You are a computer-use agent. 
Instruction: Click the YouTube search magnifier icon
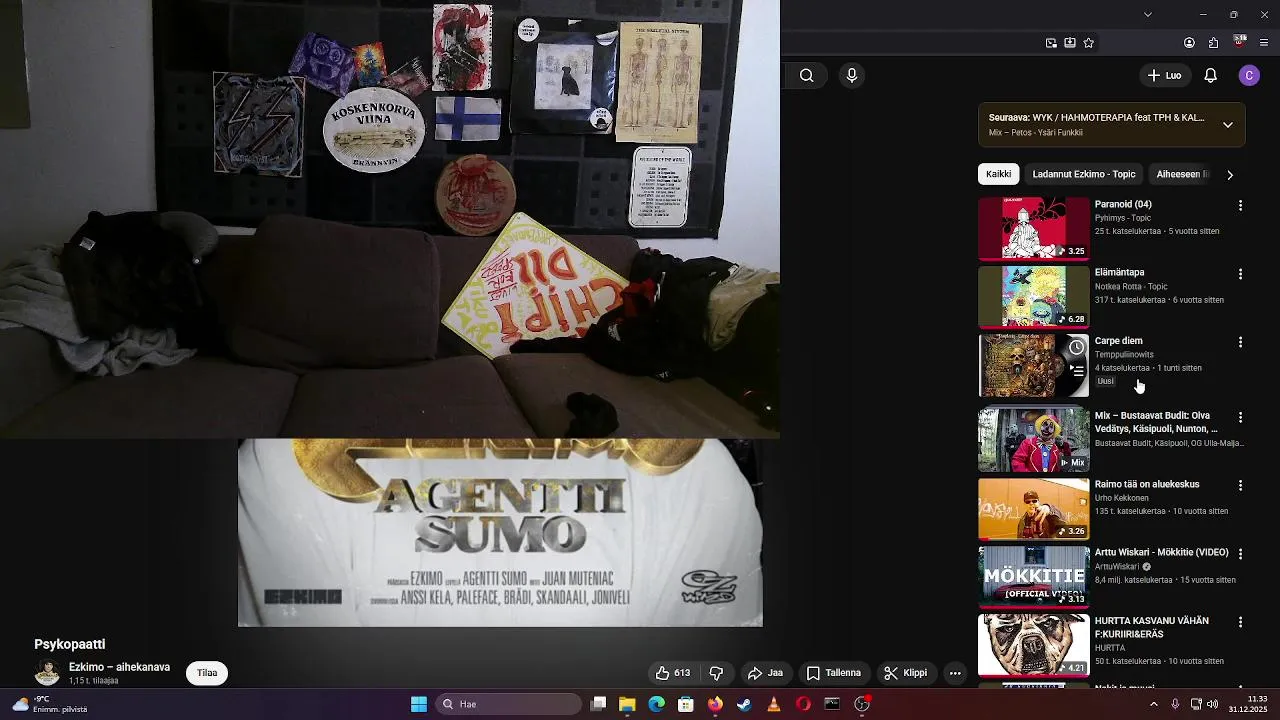(x=806, y=75)
